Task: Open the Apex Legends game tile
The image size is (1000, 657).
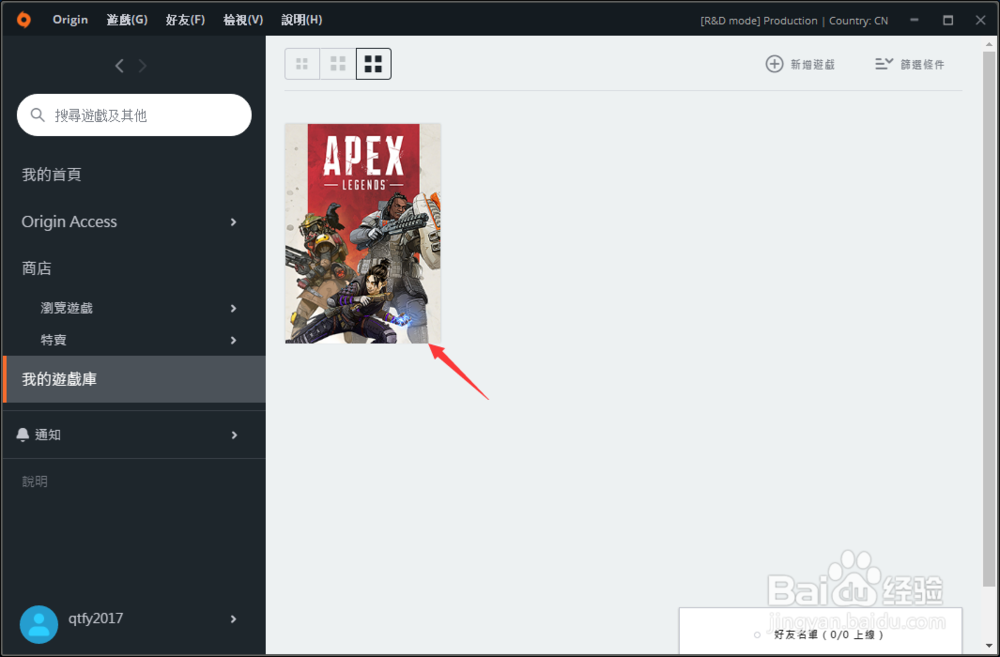Action: point(363,233)
